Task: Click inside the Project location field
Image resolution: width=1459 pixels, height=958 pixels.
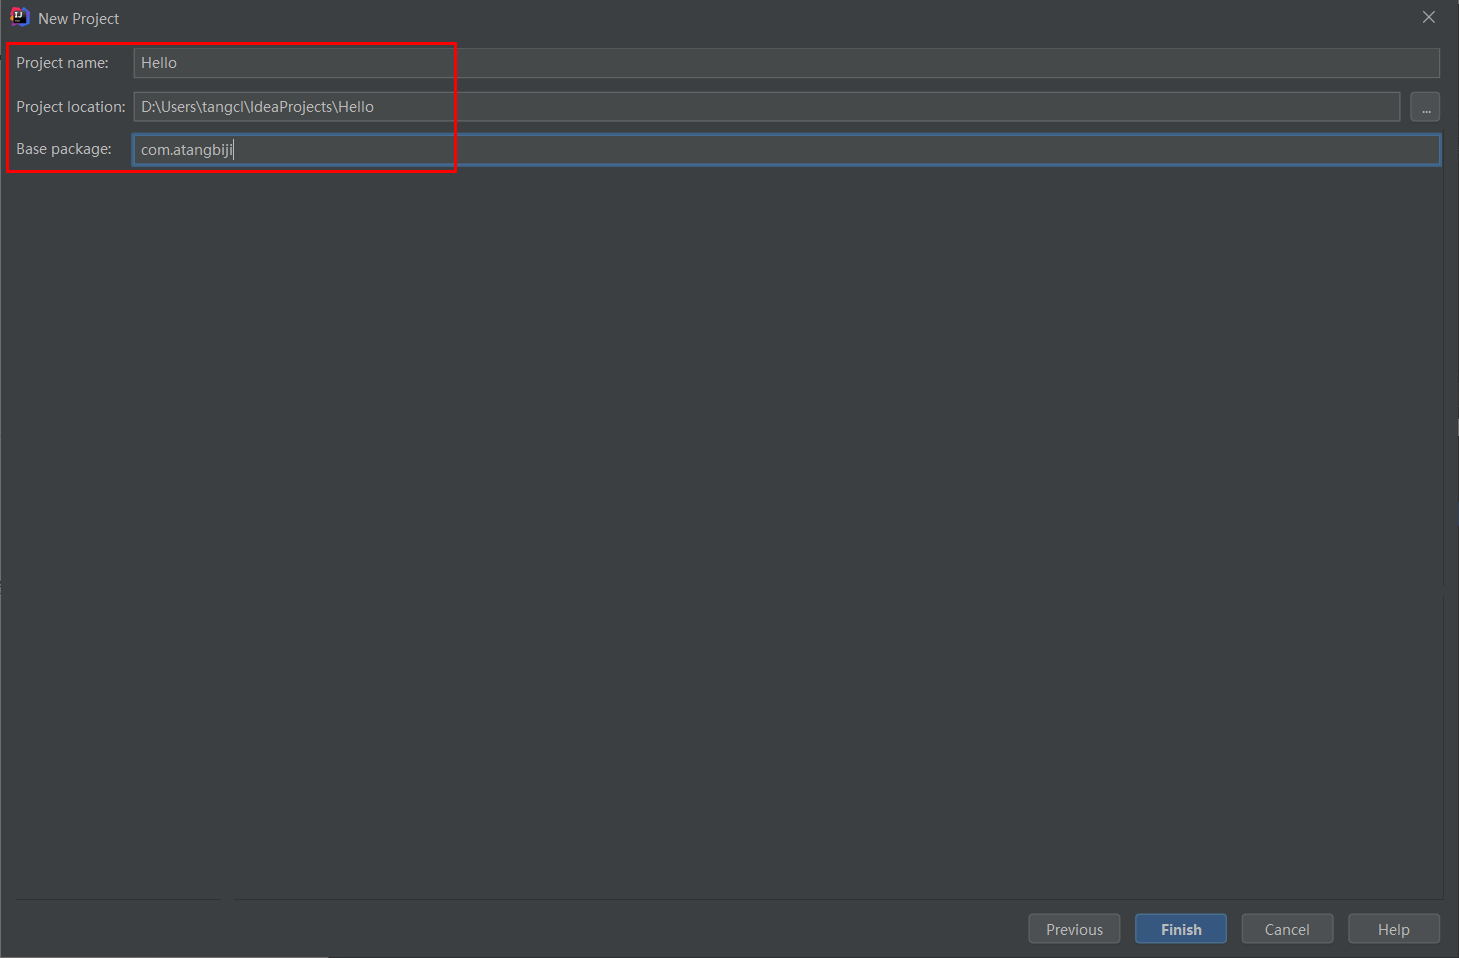Action: coord(766,107)
